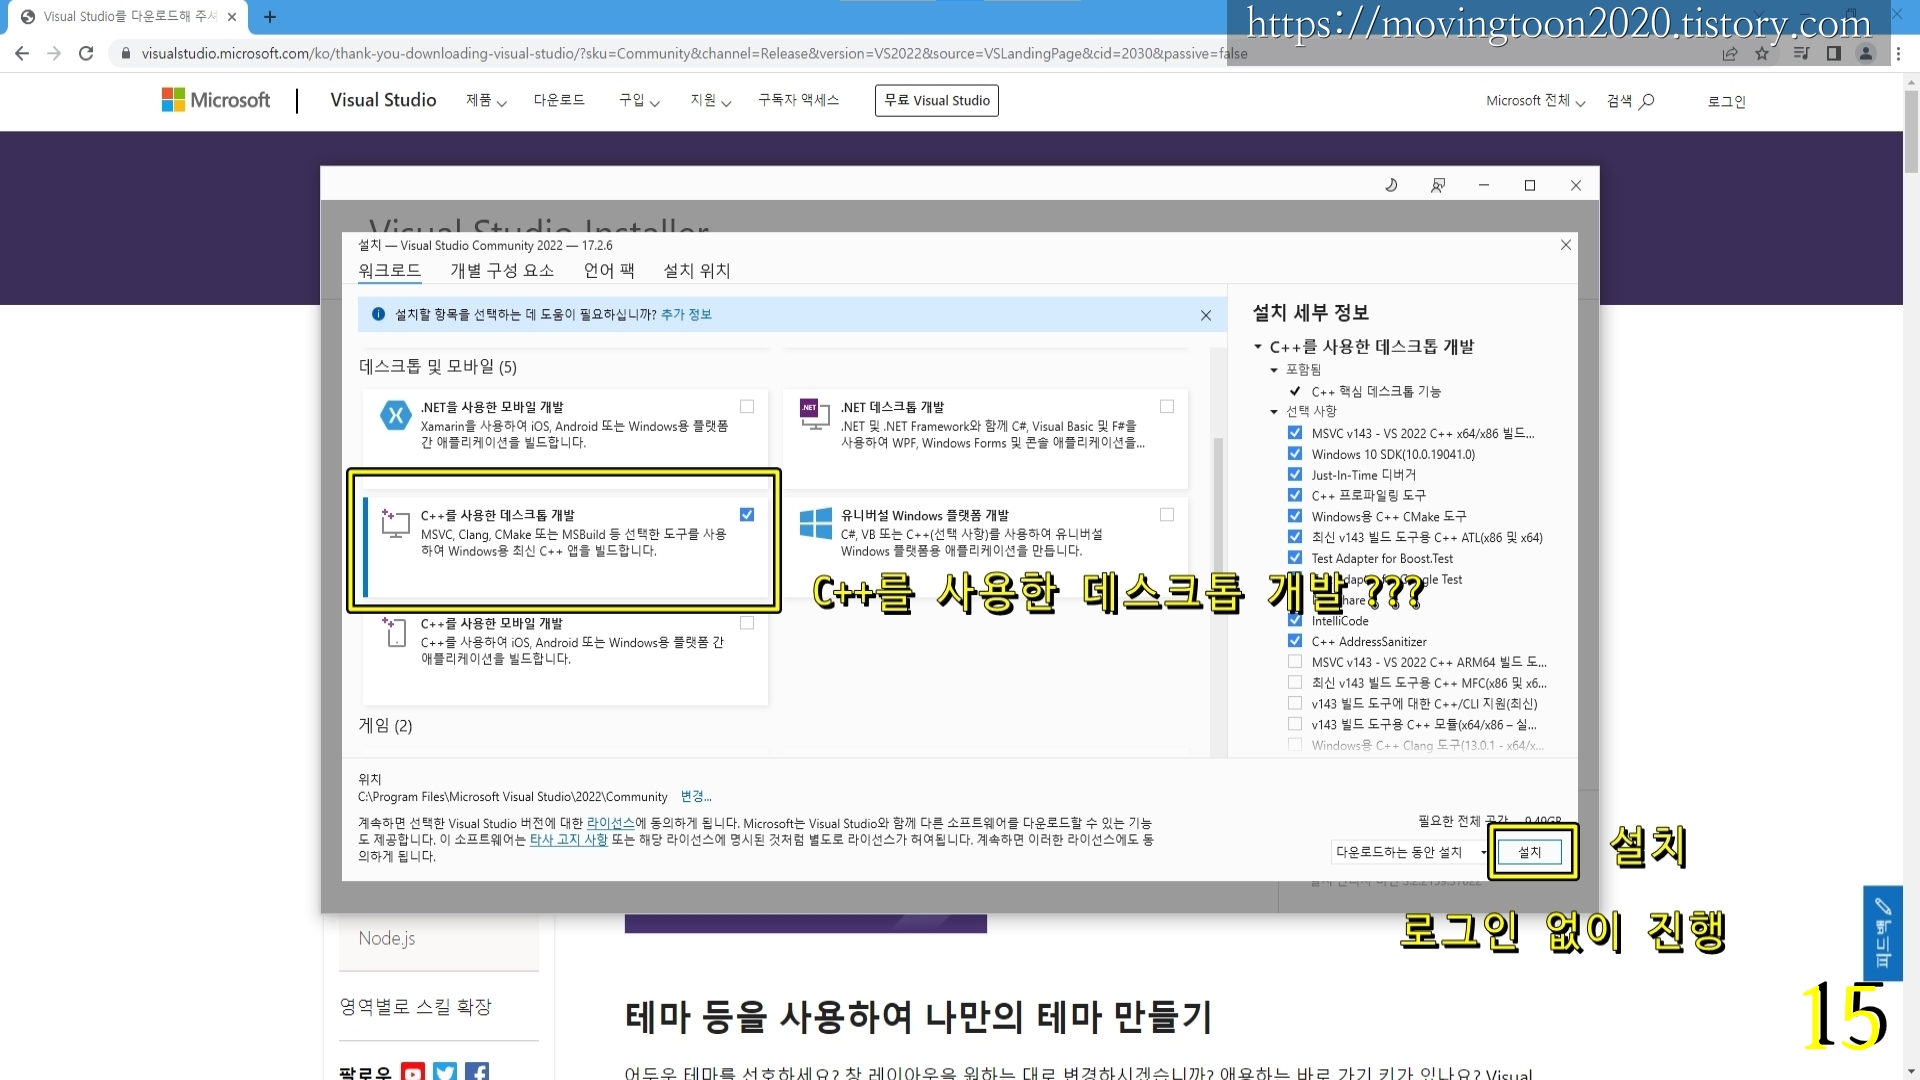Toggle the browser side panel icon
Image resolution: width=1920 pixels, height=1080 pixels.
pos(1833,53)
